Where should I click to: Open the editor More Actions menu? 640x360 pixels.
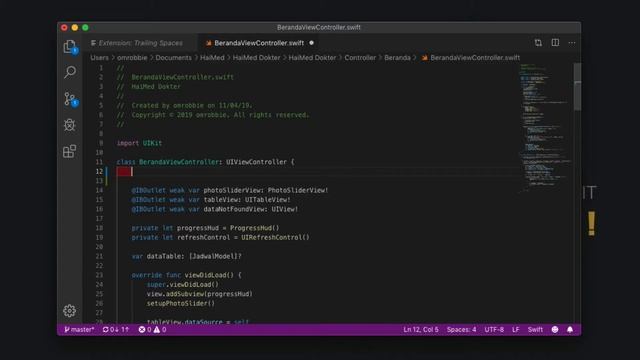pos(572,43)
